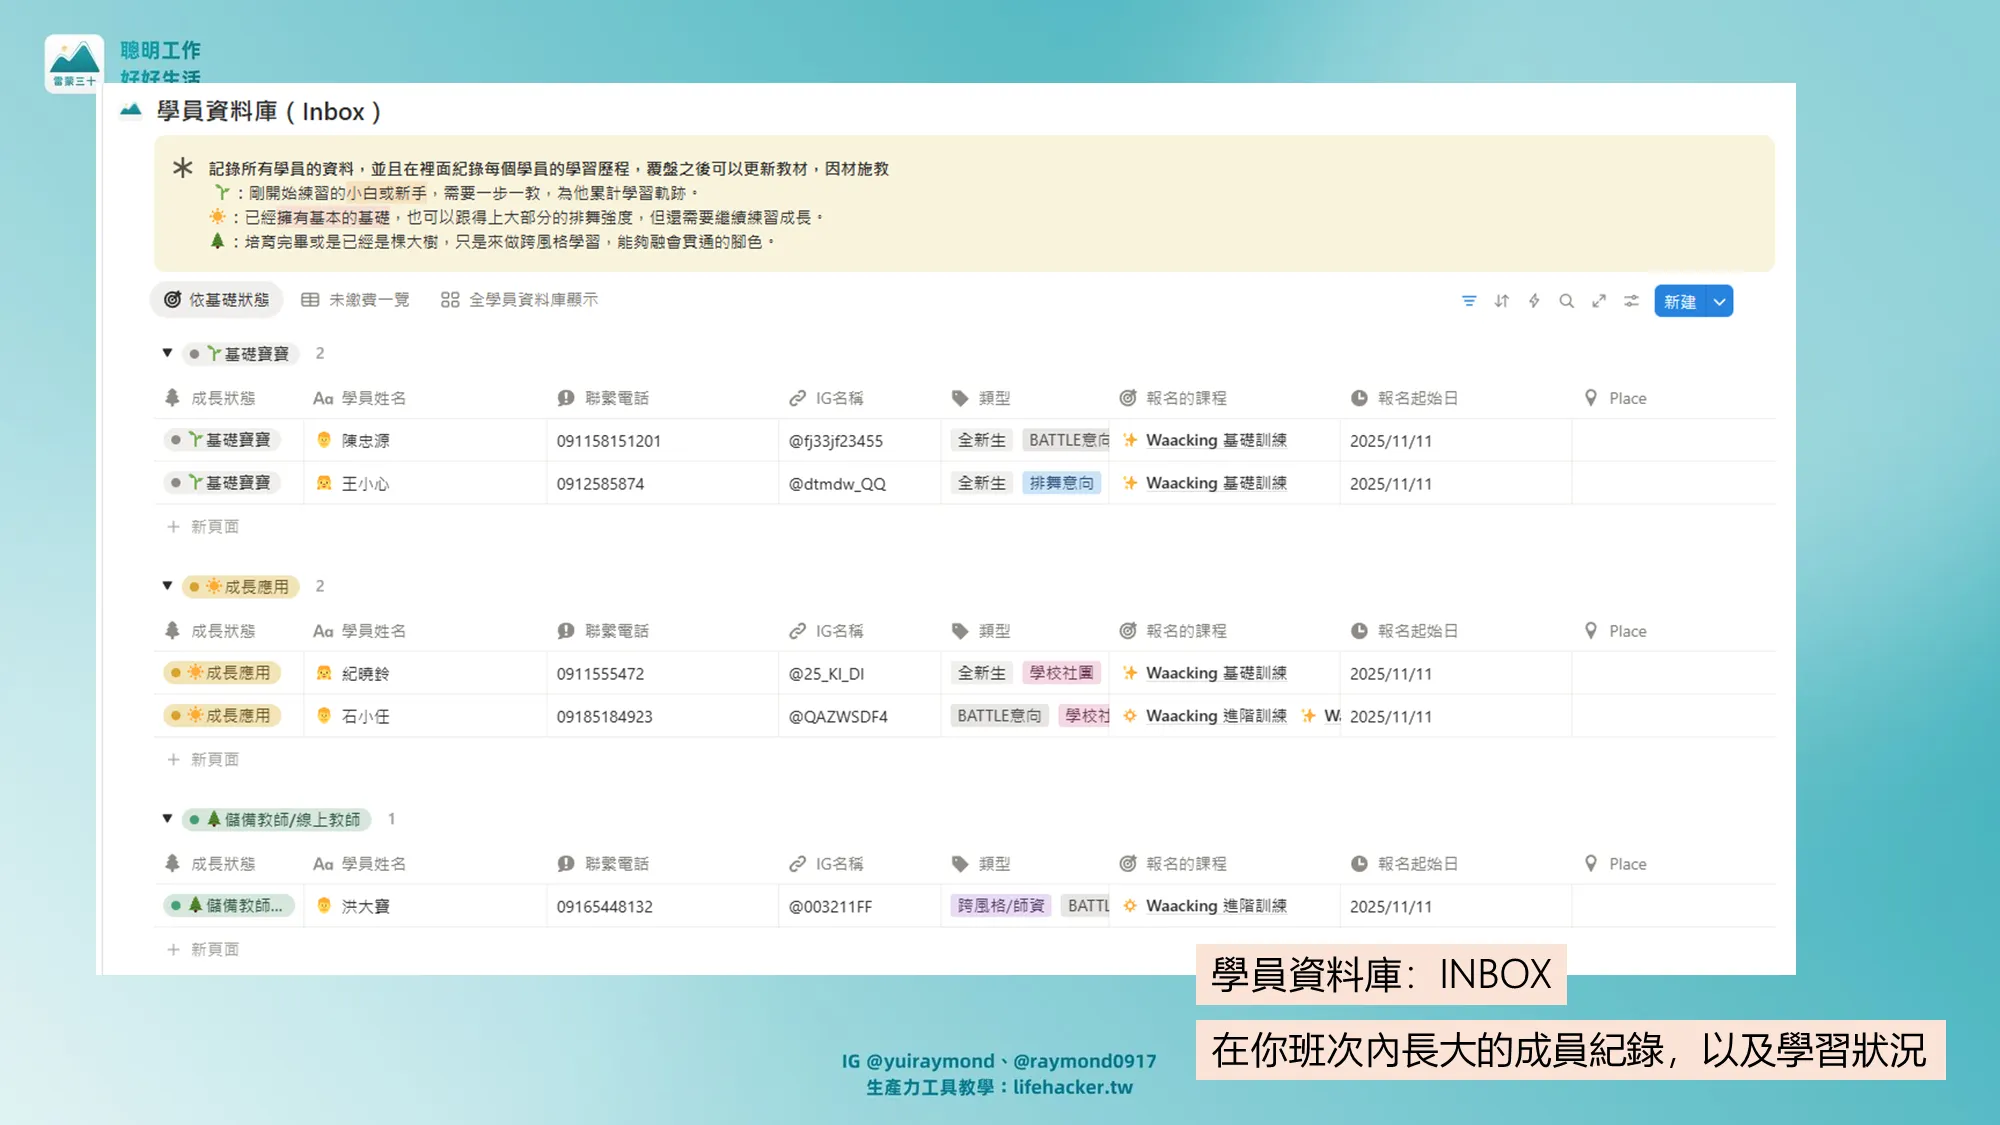Collapse the 儲備教師/線上教師 group triangle
Image resolution: width=2000 pixels, height=1125 pixels.
(167, 819)
